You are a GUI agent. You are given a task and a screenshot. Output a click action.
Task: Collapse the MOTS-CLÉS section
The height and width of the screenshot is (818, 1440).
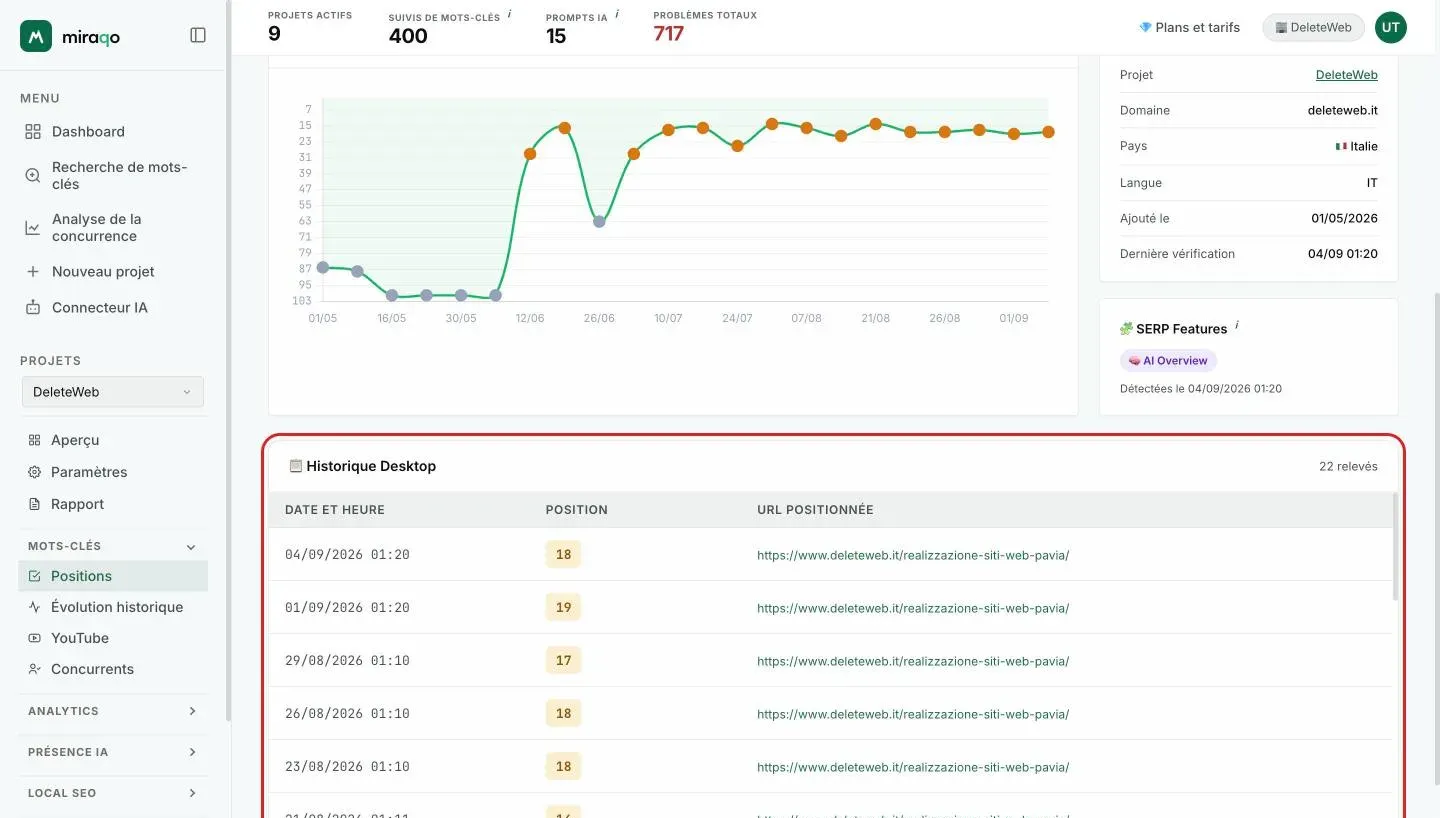click(x=191, y=547)
